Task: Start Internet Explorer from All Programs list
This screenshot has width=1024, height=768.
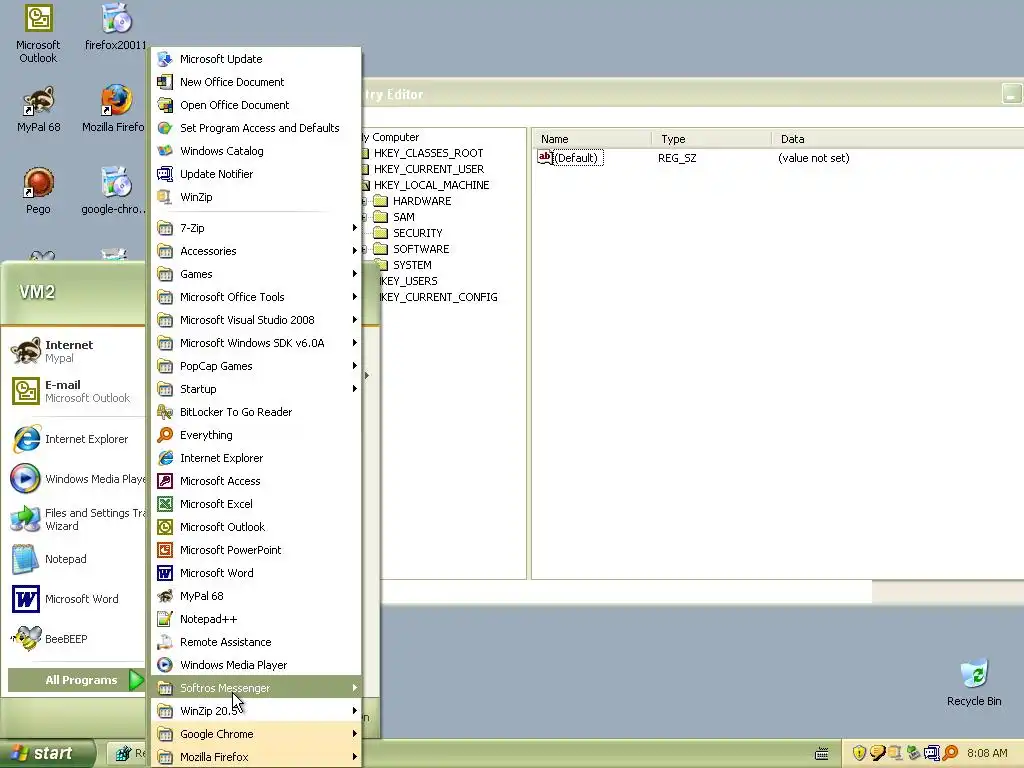Action: [x=256, y=458]
